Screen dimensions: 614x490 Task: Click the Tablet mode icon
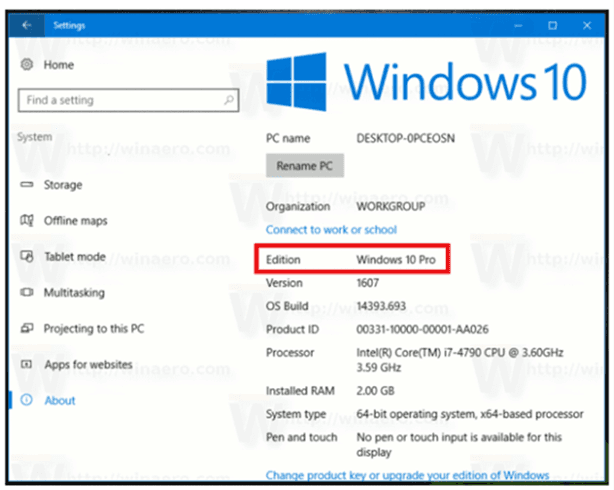[x=27, y=257]
